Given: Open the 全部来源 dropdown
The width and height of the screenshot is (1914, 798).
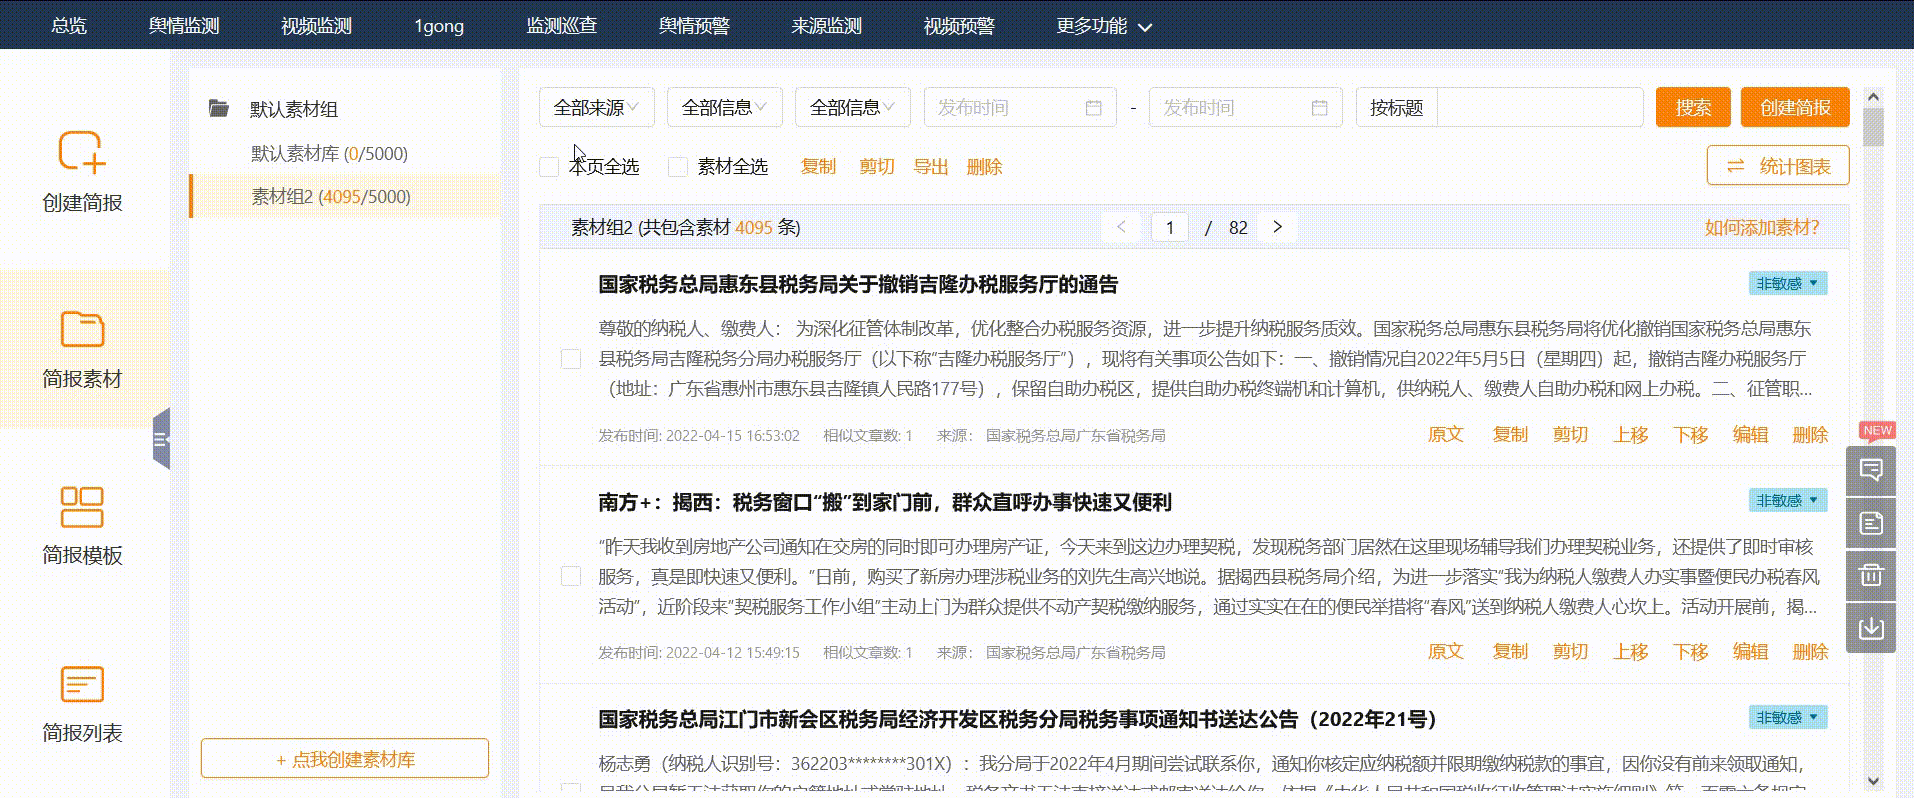Looking at the screenshot, I should coord(597,107).
